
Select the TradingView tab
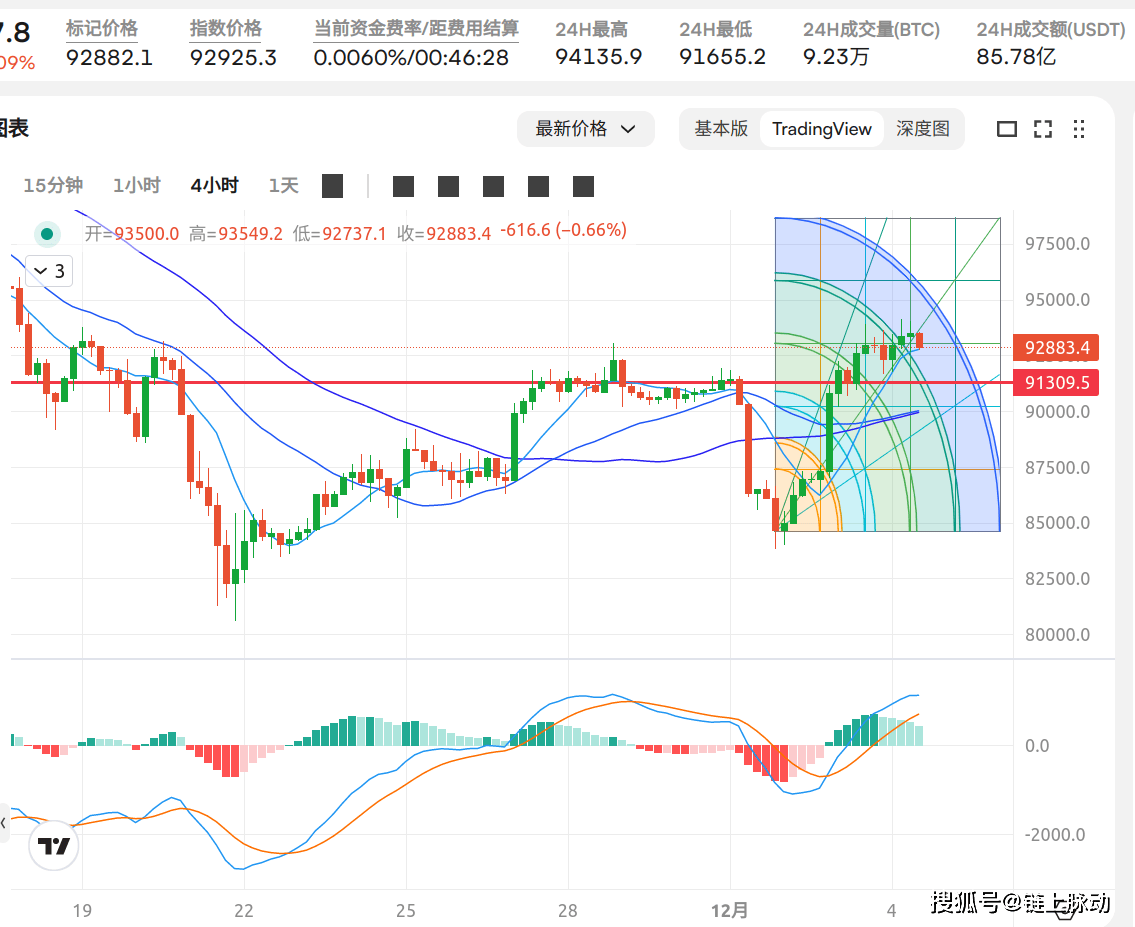(x=821, y=129)
